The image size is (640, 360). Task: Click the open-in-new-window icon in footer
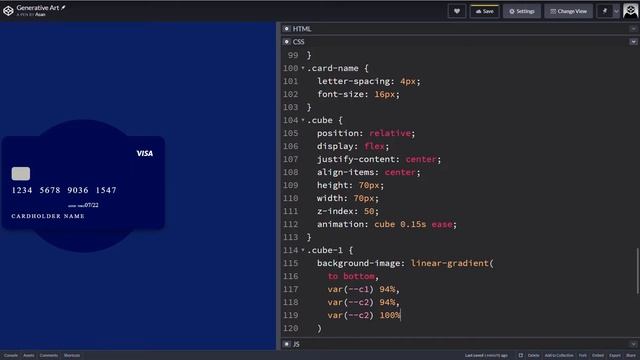point(520,356)
